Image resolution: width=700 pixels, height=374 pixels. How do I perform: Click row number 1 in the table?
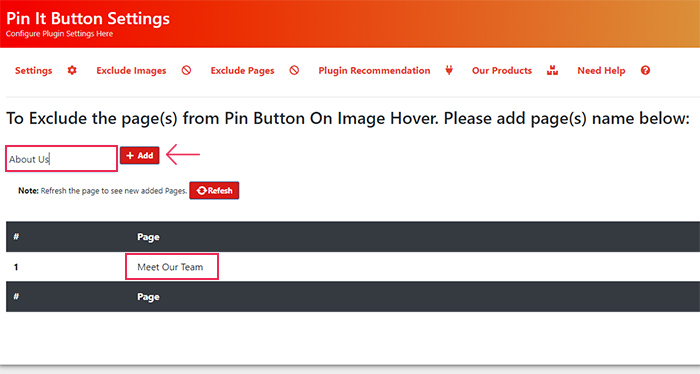[16, 267]
